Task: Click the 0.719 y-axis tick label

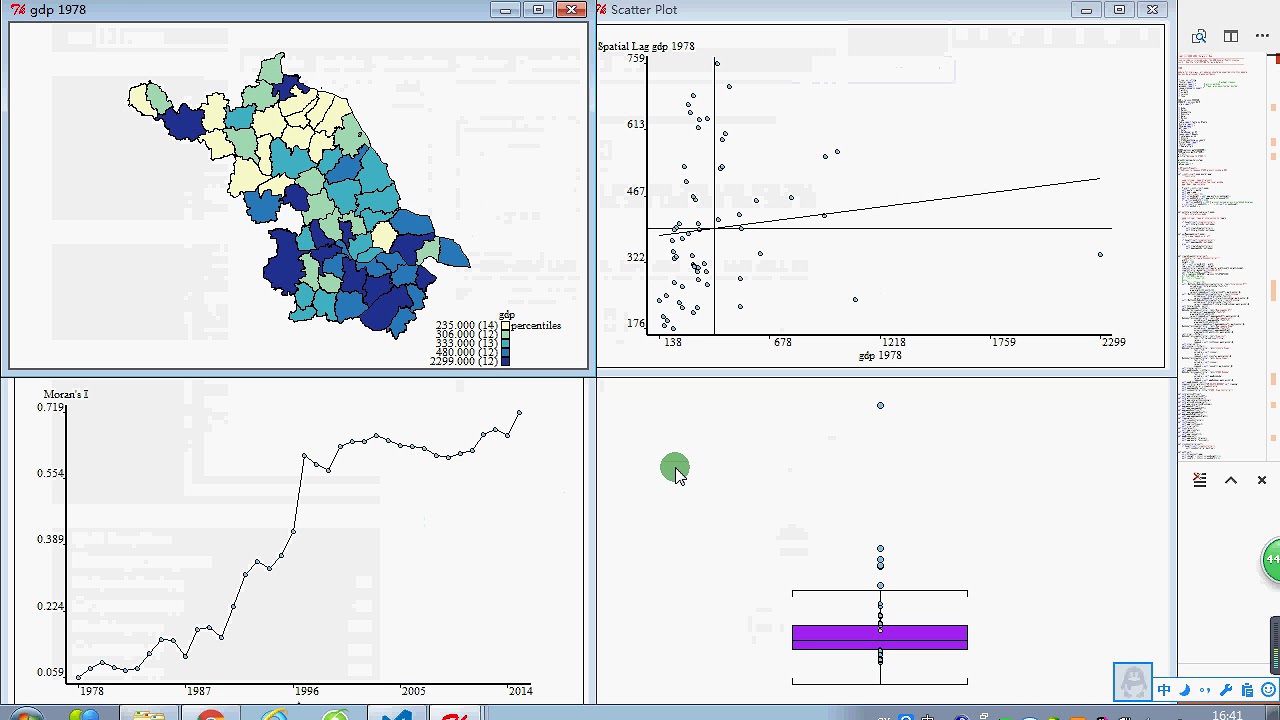Action: pyautogui.click(x=51, y=408)
